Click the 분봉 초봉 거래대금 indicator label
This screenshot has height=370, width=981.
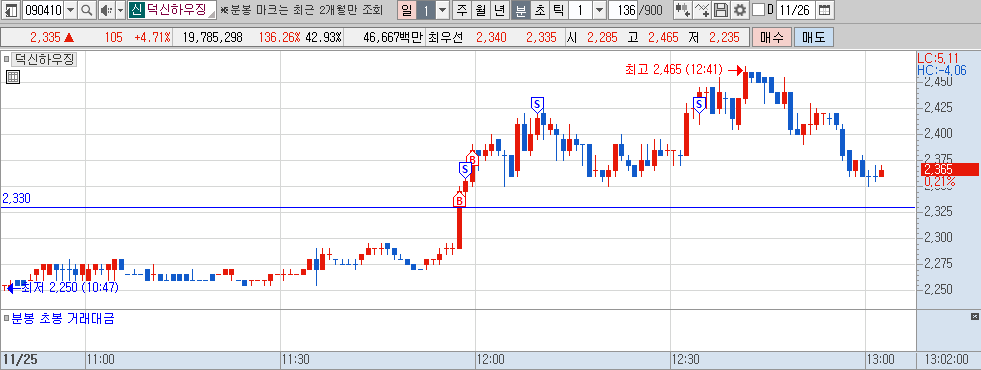63,319
